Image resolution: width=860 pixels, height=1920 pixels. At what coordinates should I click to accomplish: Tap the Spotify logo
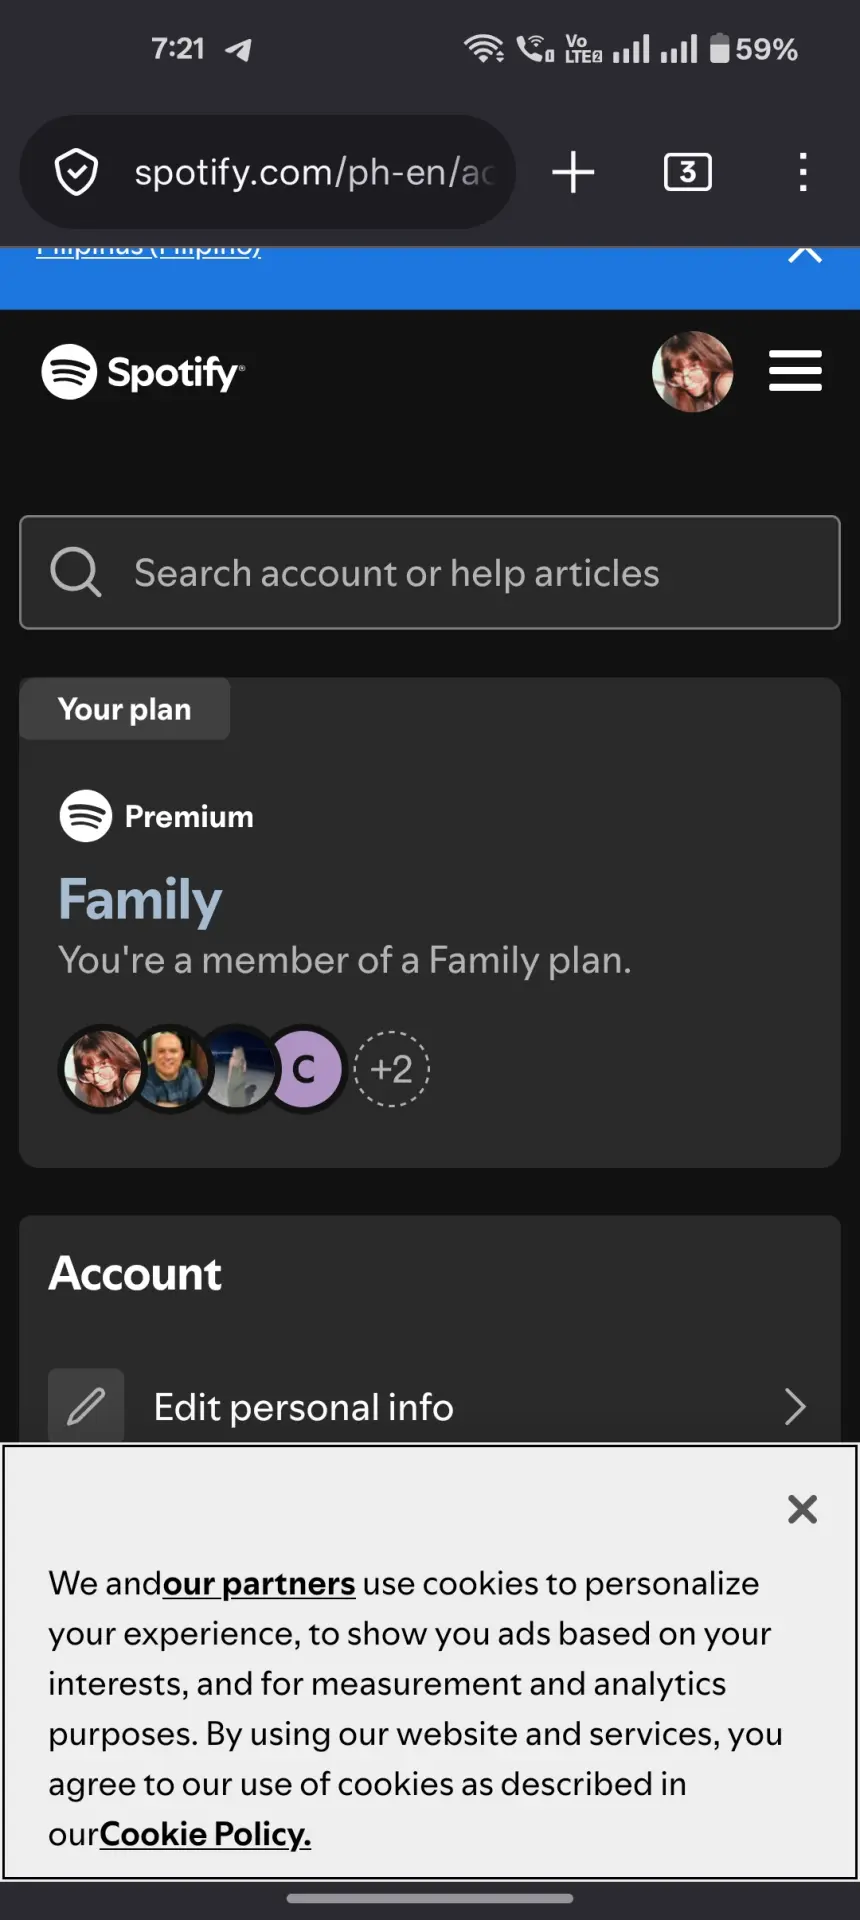click(x=143, y=372)
